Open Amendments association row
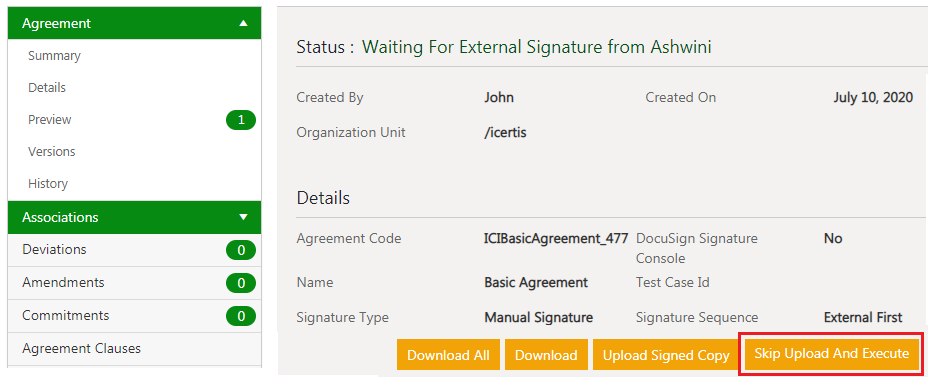 pos(134,283)
